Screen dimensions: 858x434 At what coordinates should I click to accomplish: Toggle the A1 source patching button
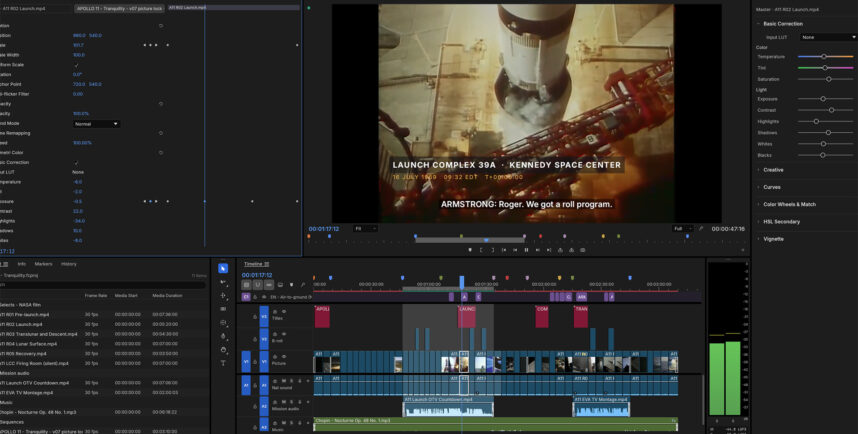click(246, 385)
